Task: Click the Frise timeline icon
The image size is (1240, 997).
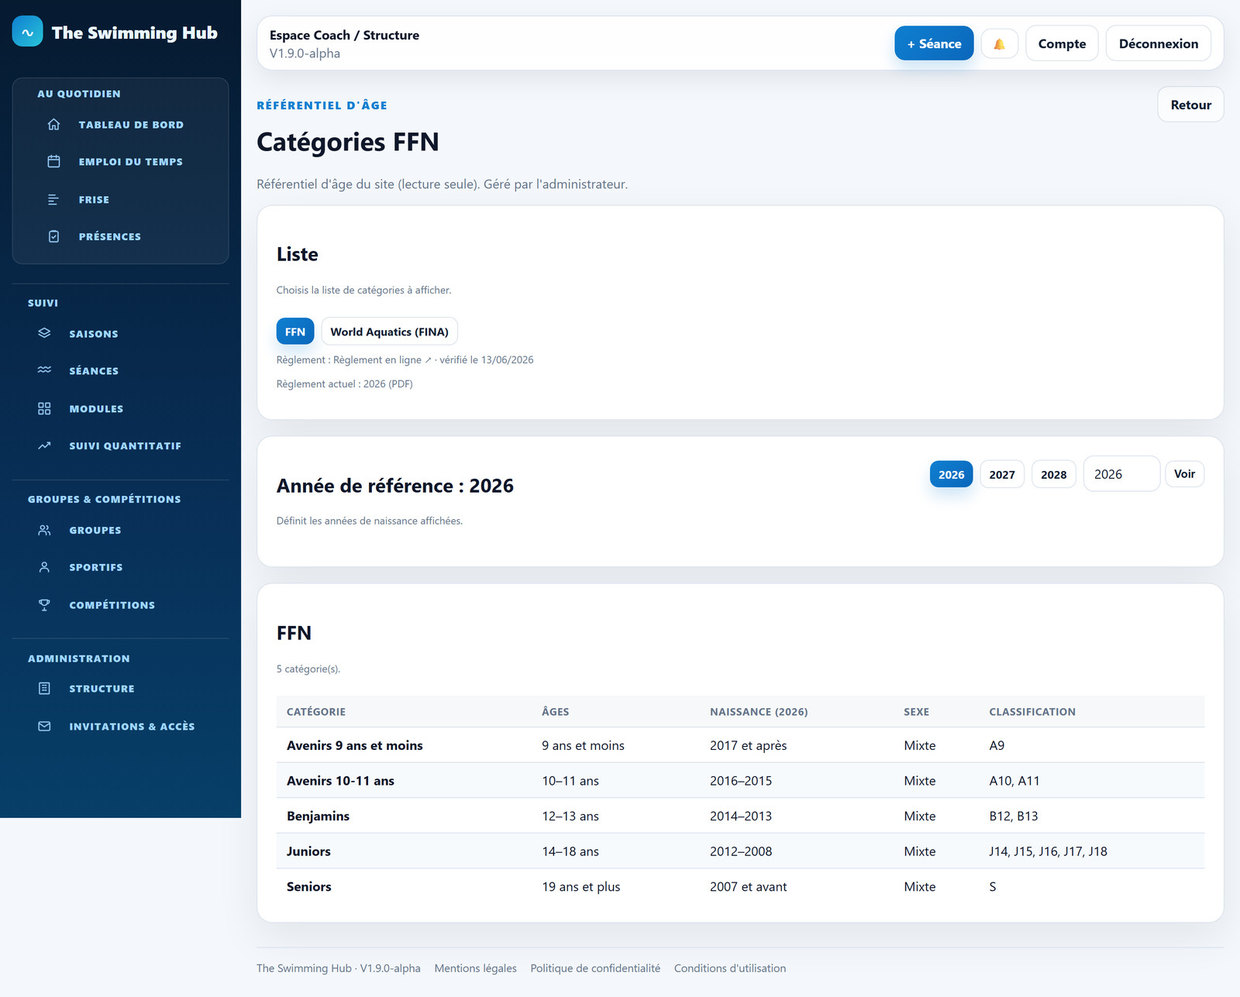Action: (54, 200)
